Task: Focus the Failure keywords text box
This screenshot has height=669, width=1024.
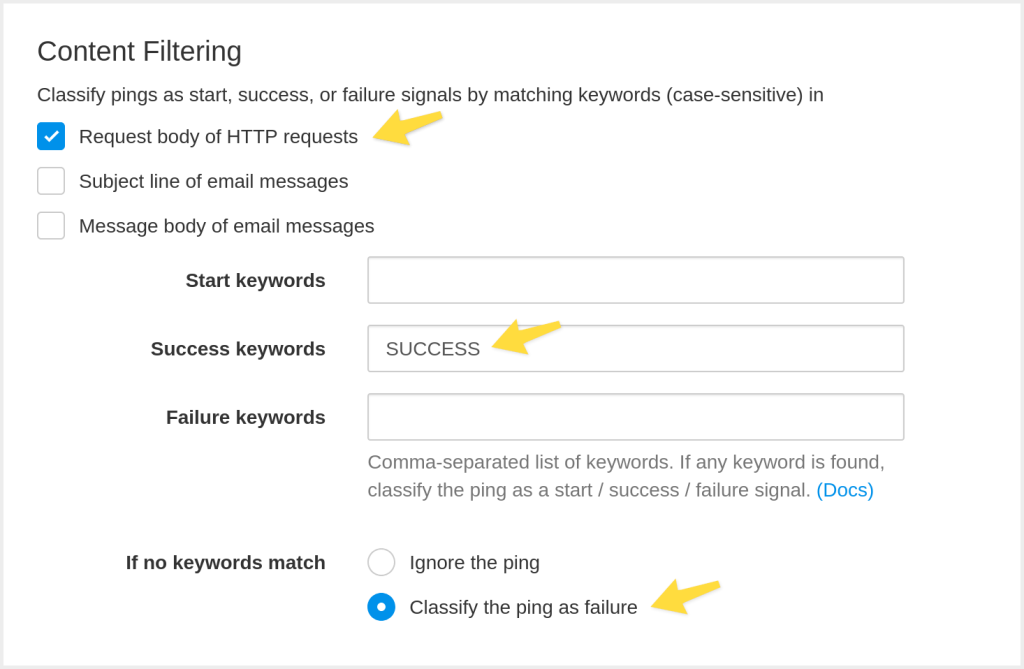Action: 635,417
